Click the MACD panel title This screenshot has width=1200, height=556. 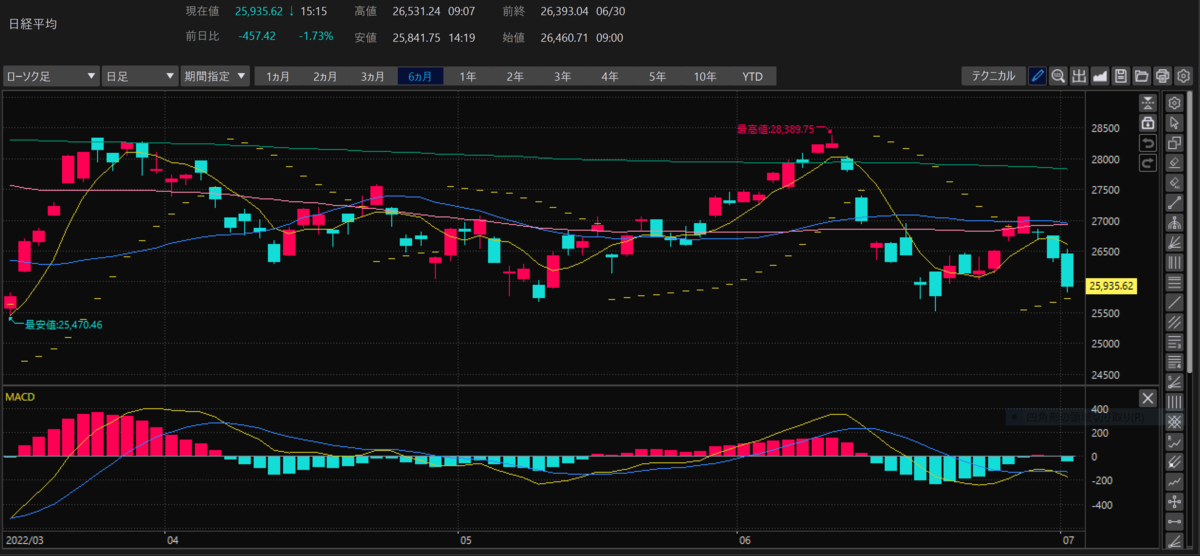click(20, 397)
